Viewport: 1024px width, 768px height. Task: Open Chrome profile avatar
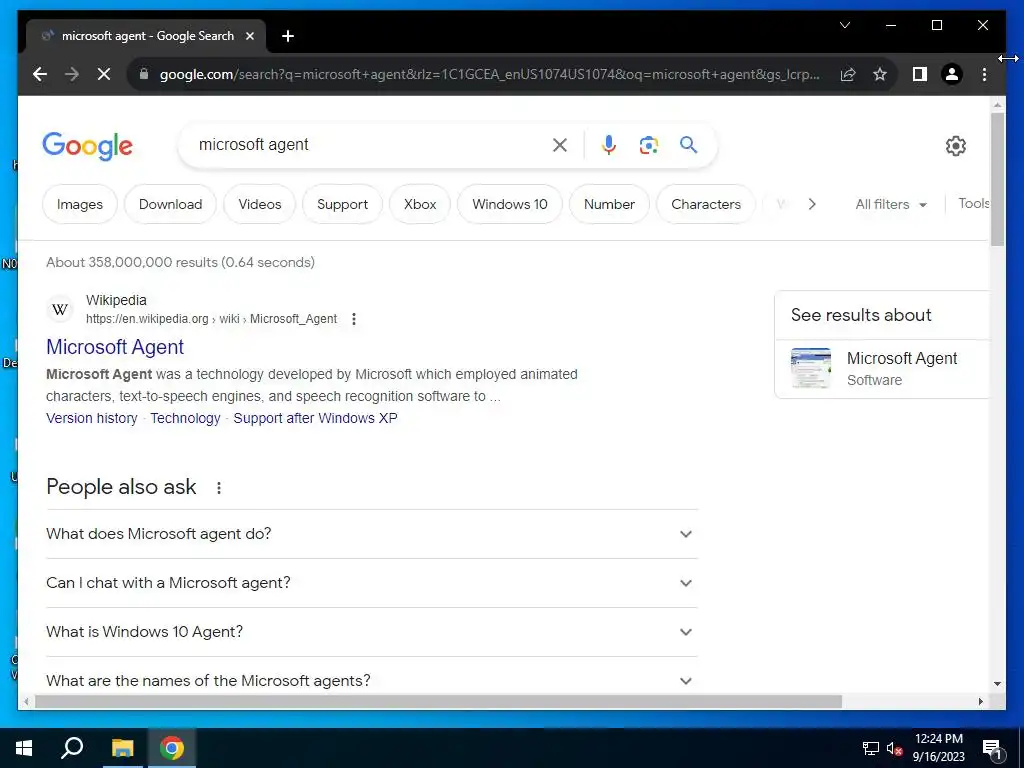tap(952, 74)
